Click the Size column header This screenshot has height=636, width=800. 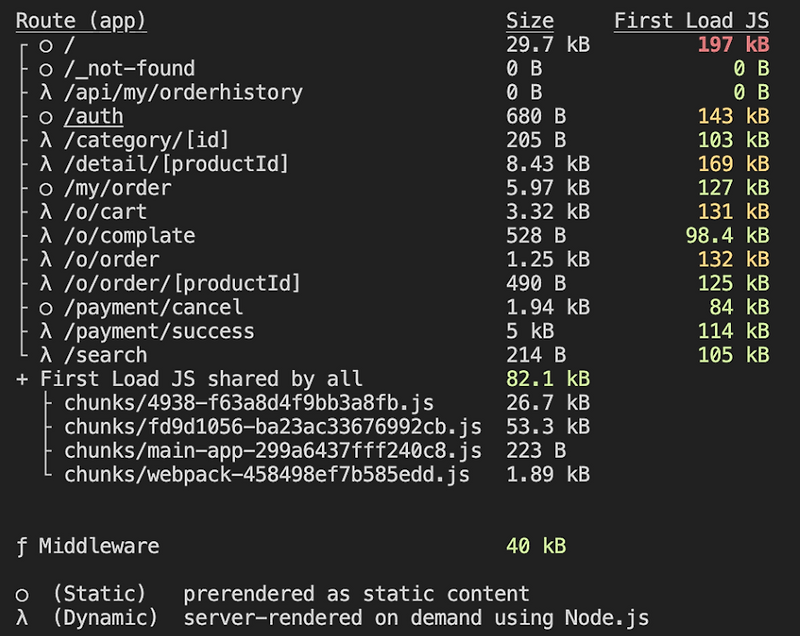531,20
